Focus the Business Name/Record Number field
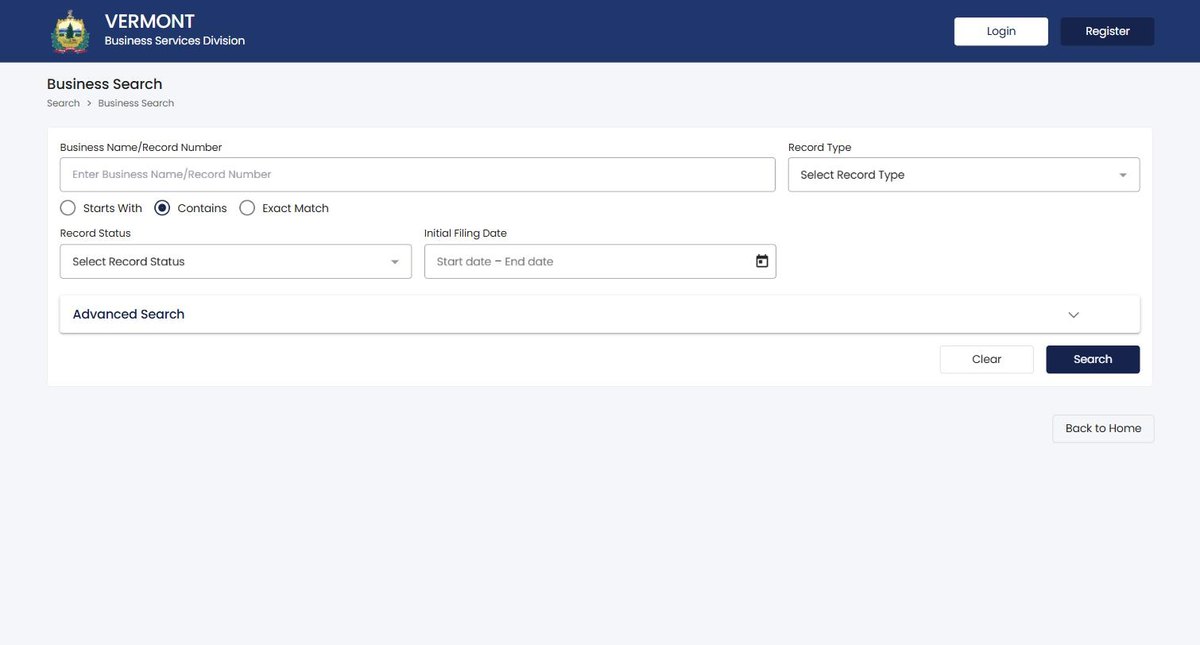1200x645 pixels. click(418, 174)
